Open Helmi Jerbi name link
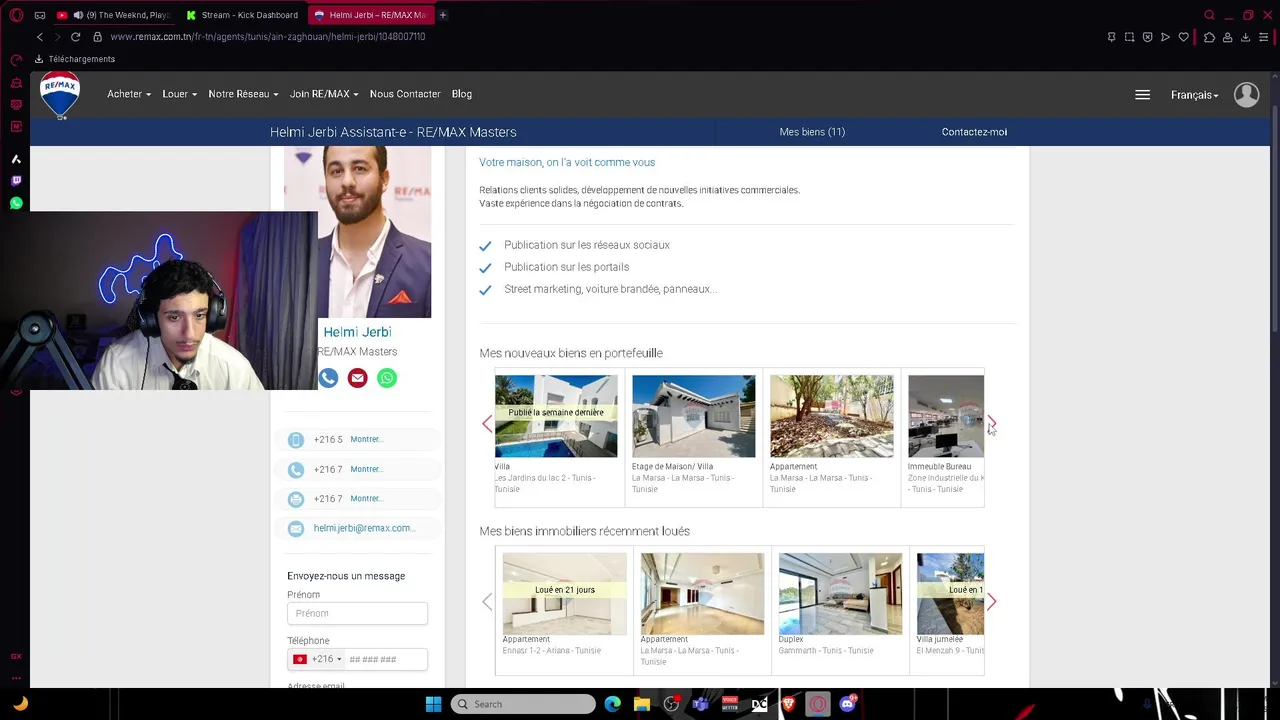Screen dimensions: 1280x720 coord(357,332)
